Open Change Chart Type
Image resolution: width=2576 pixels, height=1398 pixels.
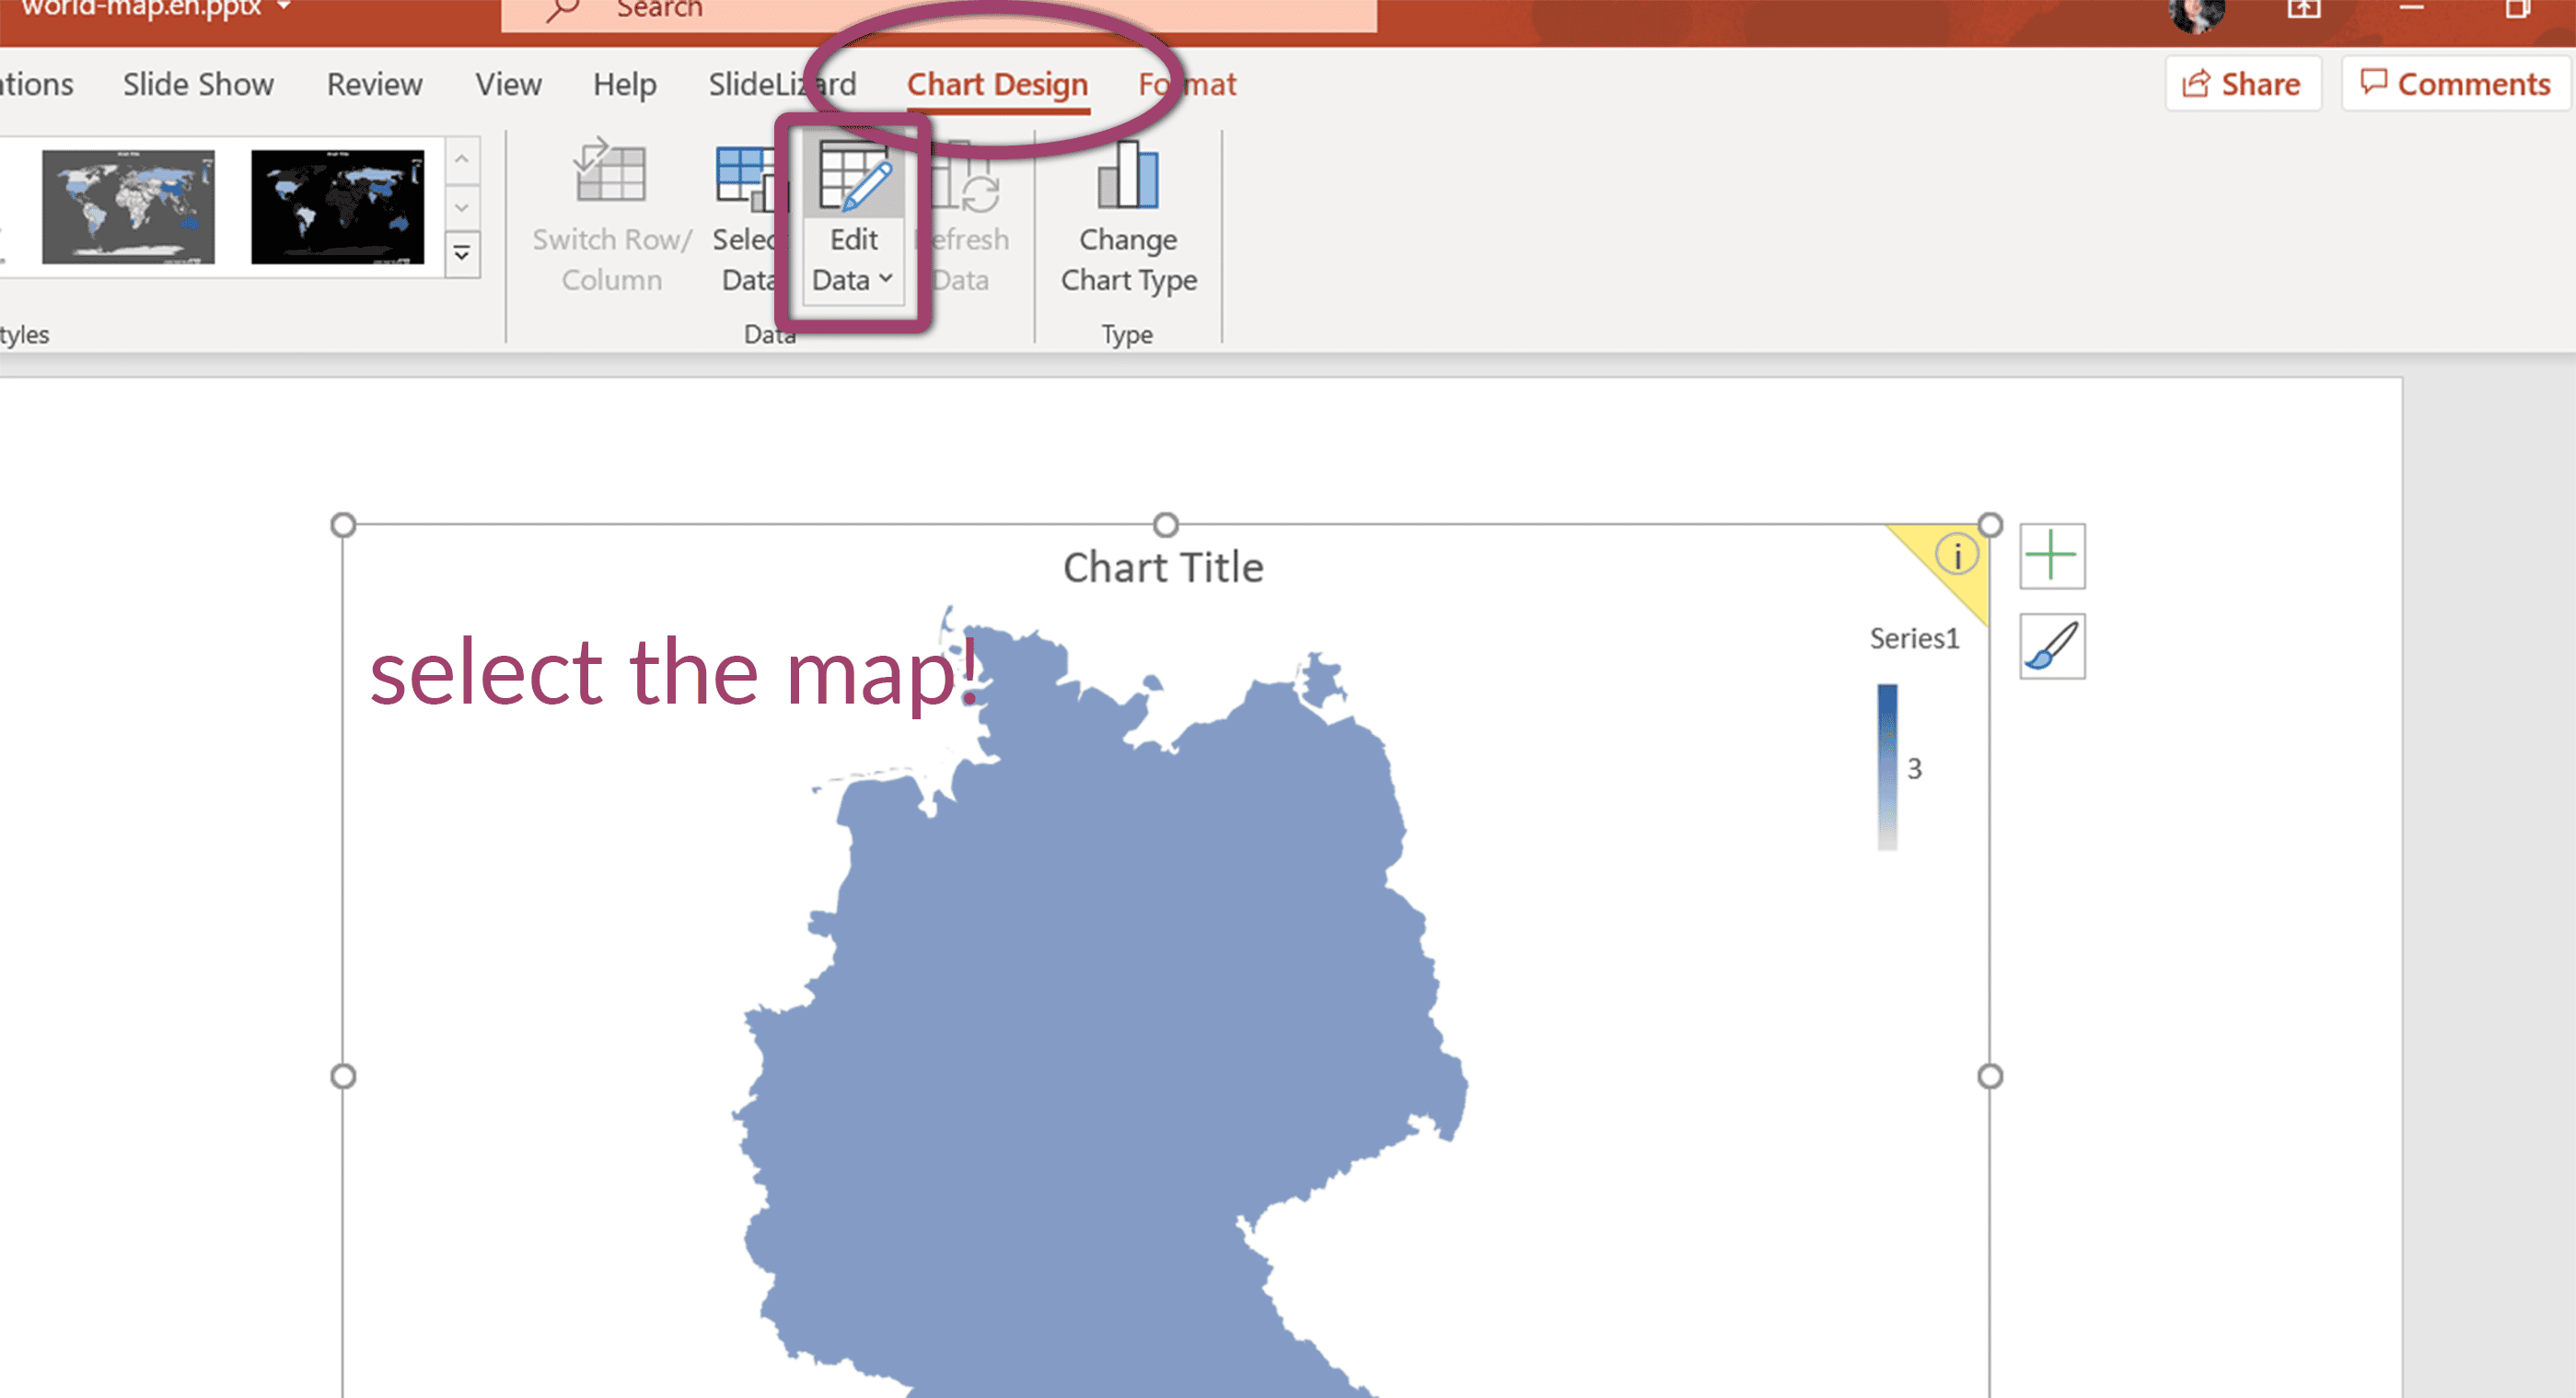[1127, 220]
